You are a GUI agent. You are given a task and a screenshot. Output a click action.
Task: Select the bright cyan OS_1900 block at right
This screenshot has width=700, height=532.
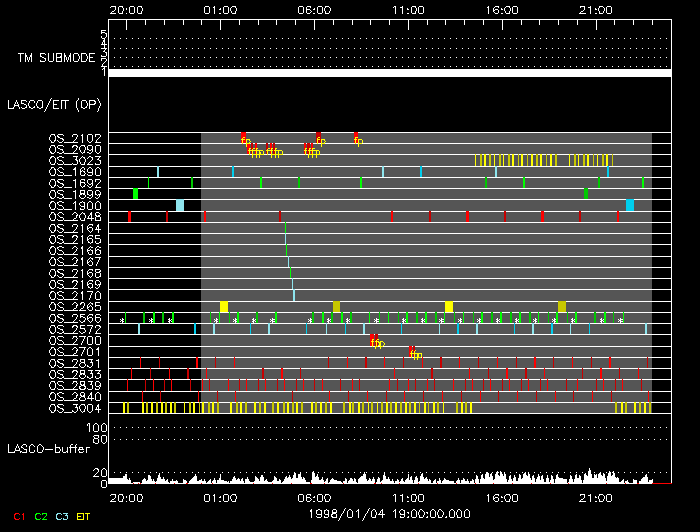[630, 205]
